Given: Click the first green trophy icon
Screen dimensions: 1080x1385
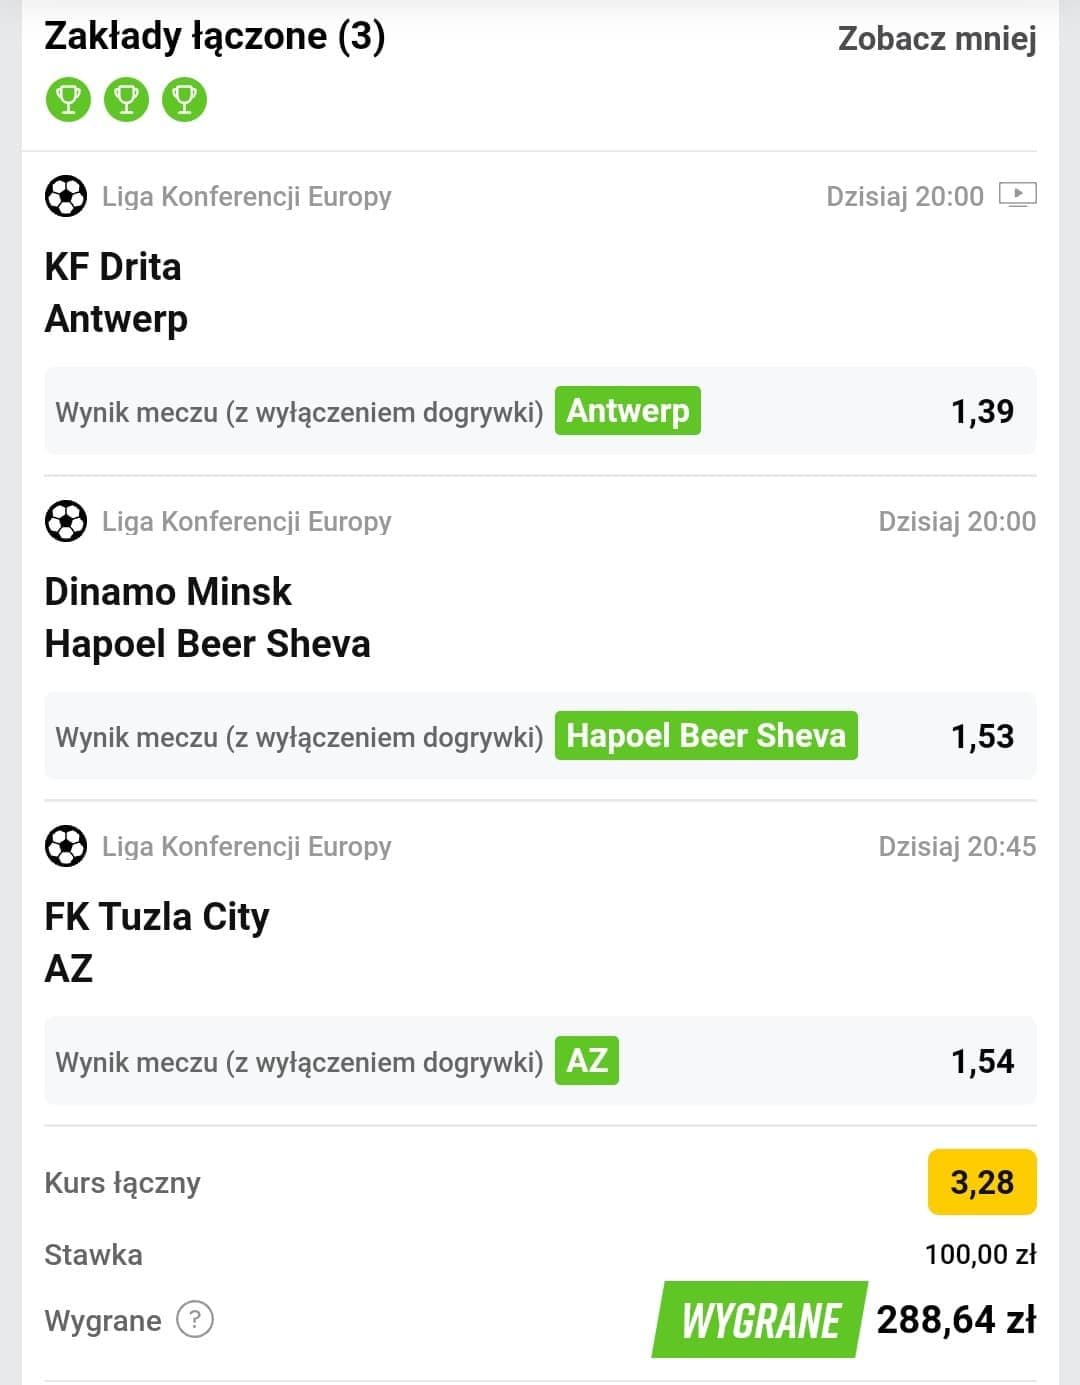Looking at the screenshot, I should (68, 99).
